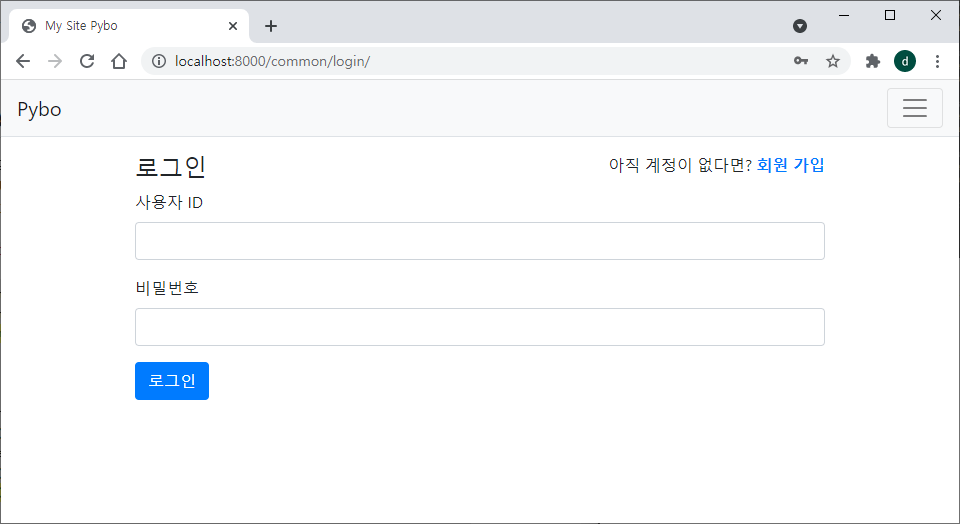
Task: Click the 아직 계정이 없다면? text
Action: (680, 165)
